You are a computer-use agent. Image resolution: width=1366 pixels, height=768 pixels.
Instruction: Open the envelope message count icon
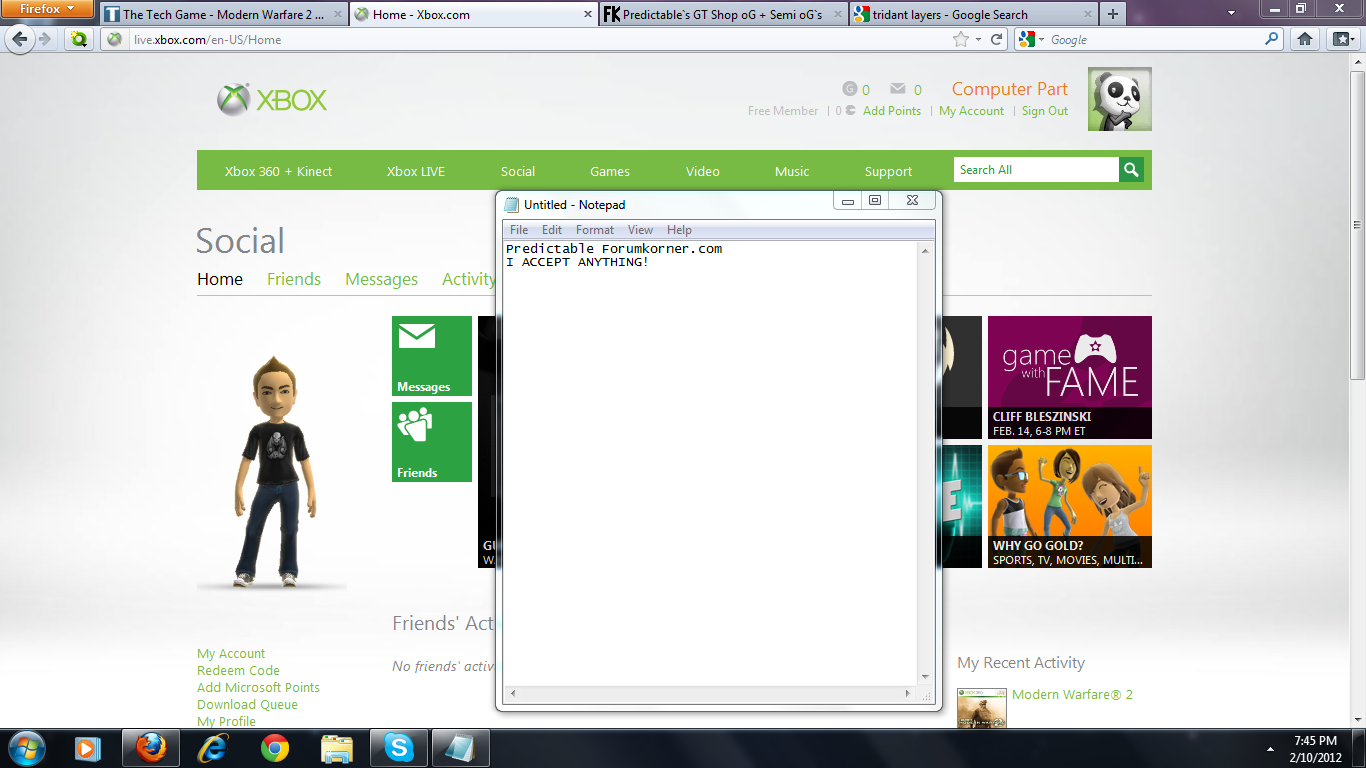[898, 89]
